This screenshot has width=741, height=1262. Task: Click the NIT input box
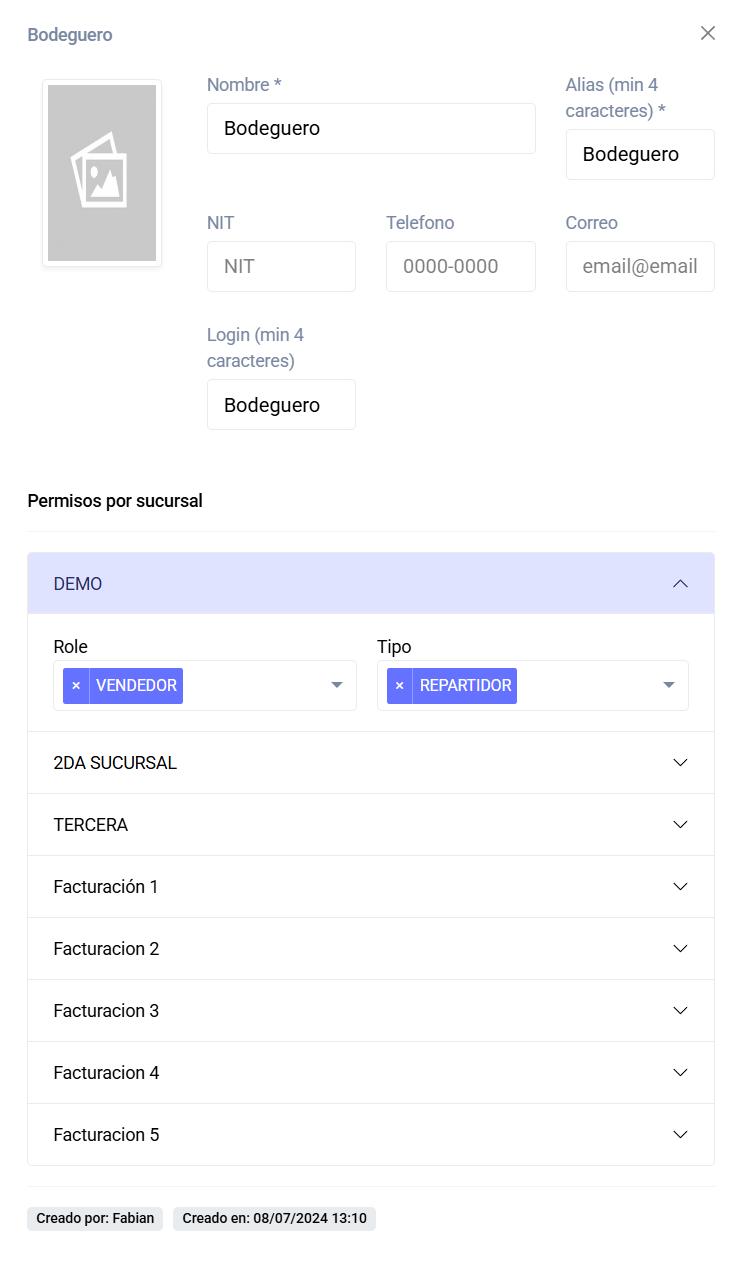(281, 266)
